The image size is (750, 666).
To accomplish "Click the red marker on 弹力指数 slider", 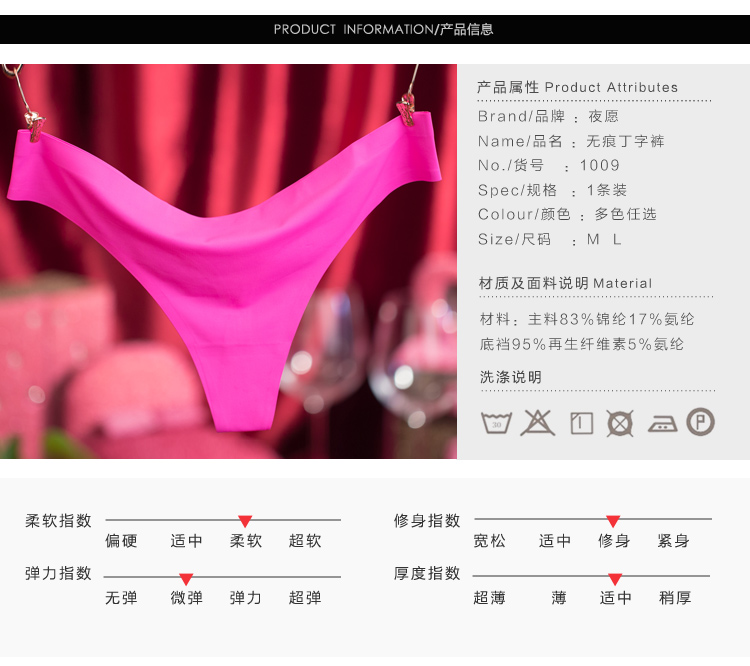I will pyautogui.click(x=186, y=579).
